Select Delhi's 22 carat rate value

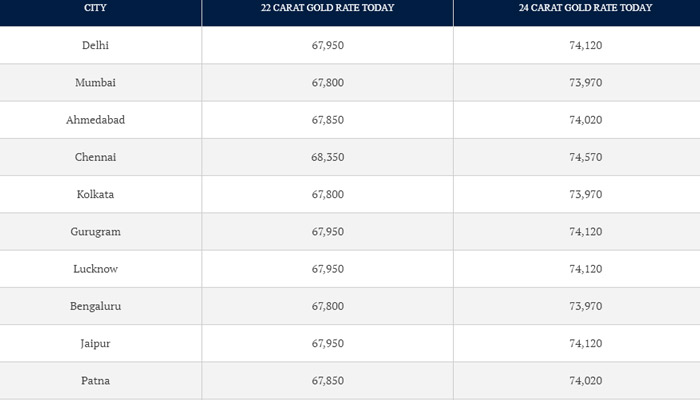point(327,45)
